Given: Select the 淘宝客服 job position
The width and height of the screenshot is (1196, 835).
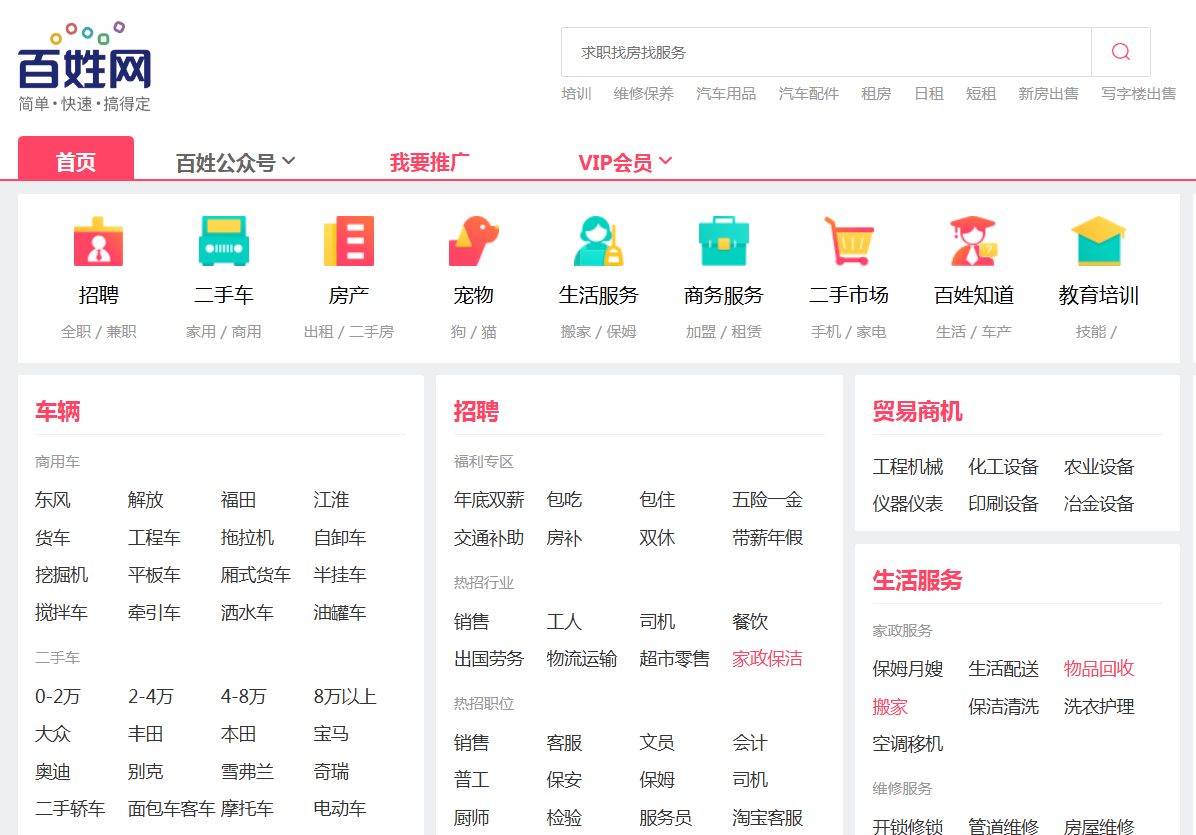Looking at the screenshot, I should [767, 818].
